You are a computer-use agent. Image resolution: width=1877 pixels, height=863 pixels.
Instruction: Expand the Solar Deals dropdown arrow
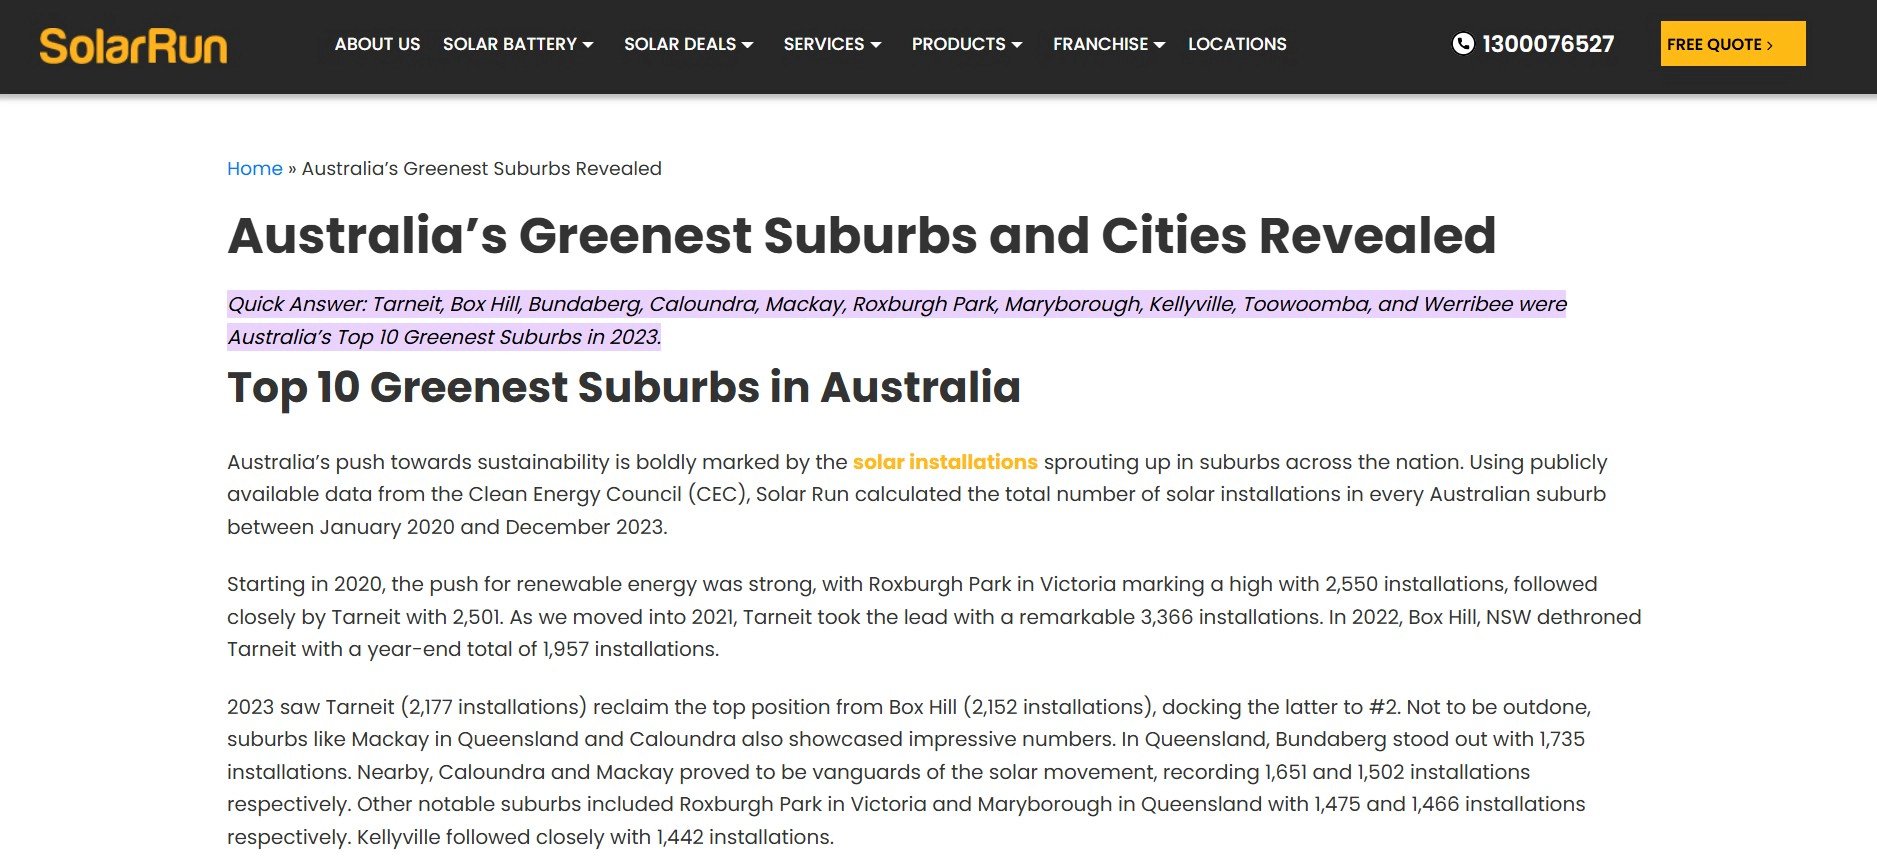tap(748, 45)
